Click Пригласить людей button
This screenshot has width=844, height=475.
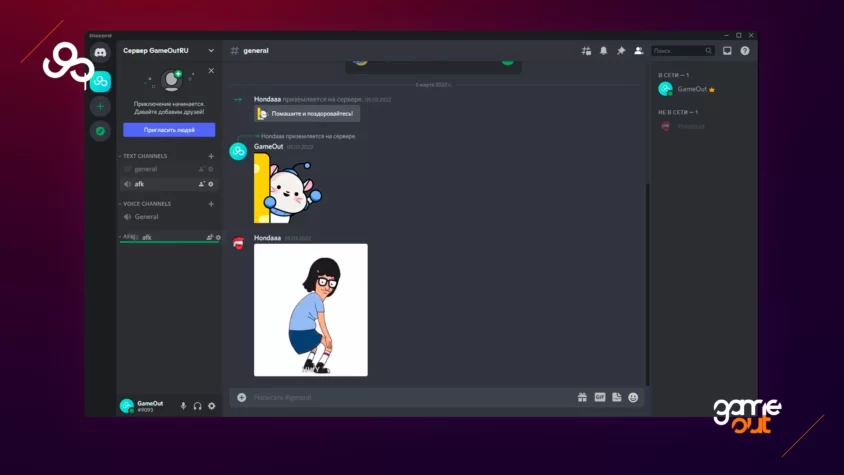169,130
